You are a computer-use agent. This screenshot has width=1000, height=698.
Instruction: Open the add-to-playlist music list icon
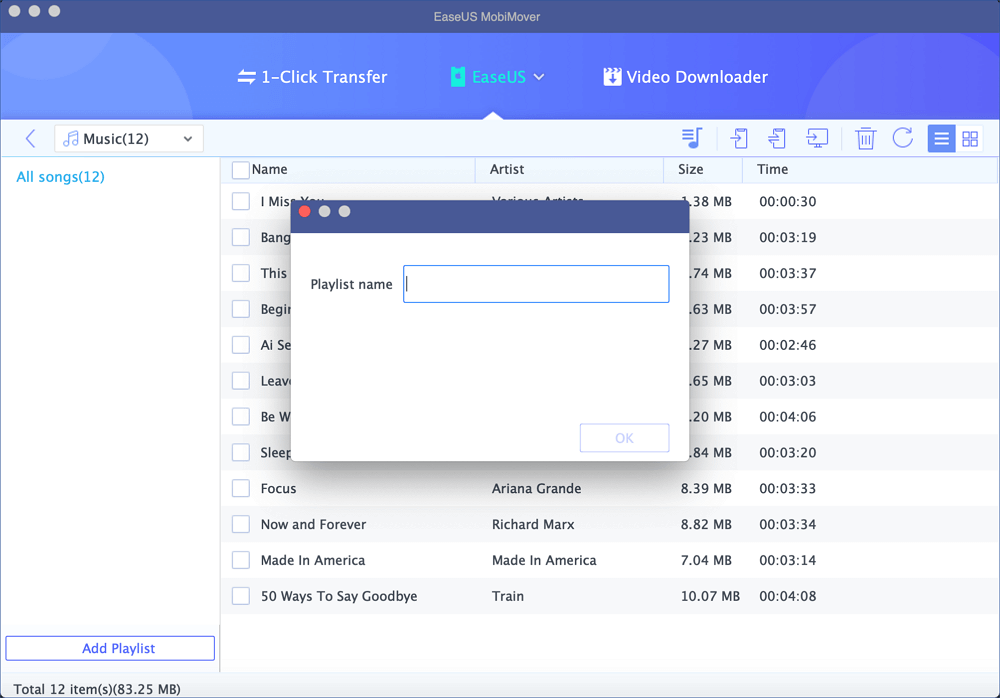692,138
